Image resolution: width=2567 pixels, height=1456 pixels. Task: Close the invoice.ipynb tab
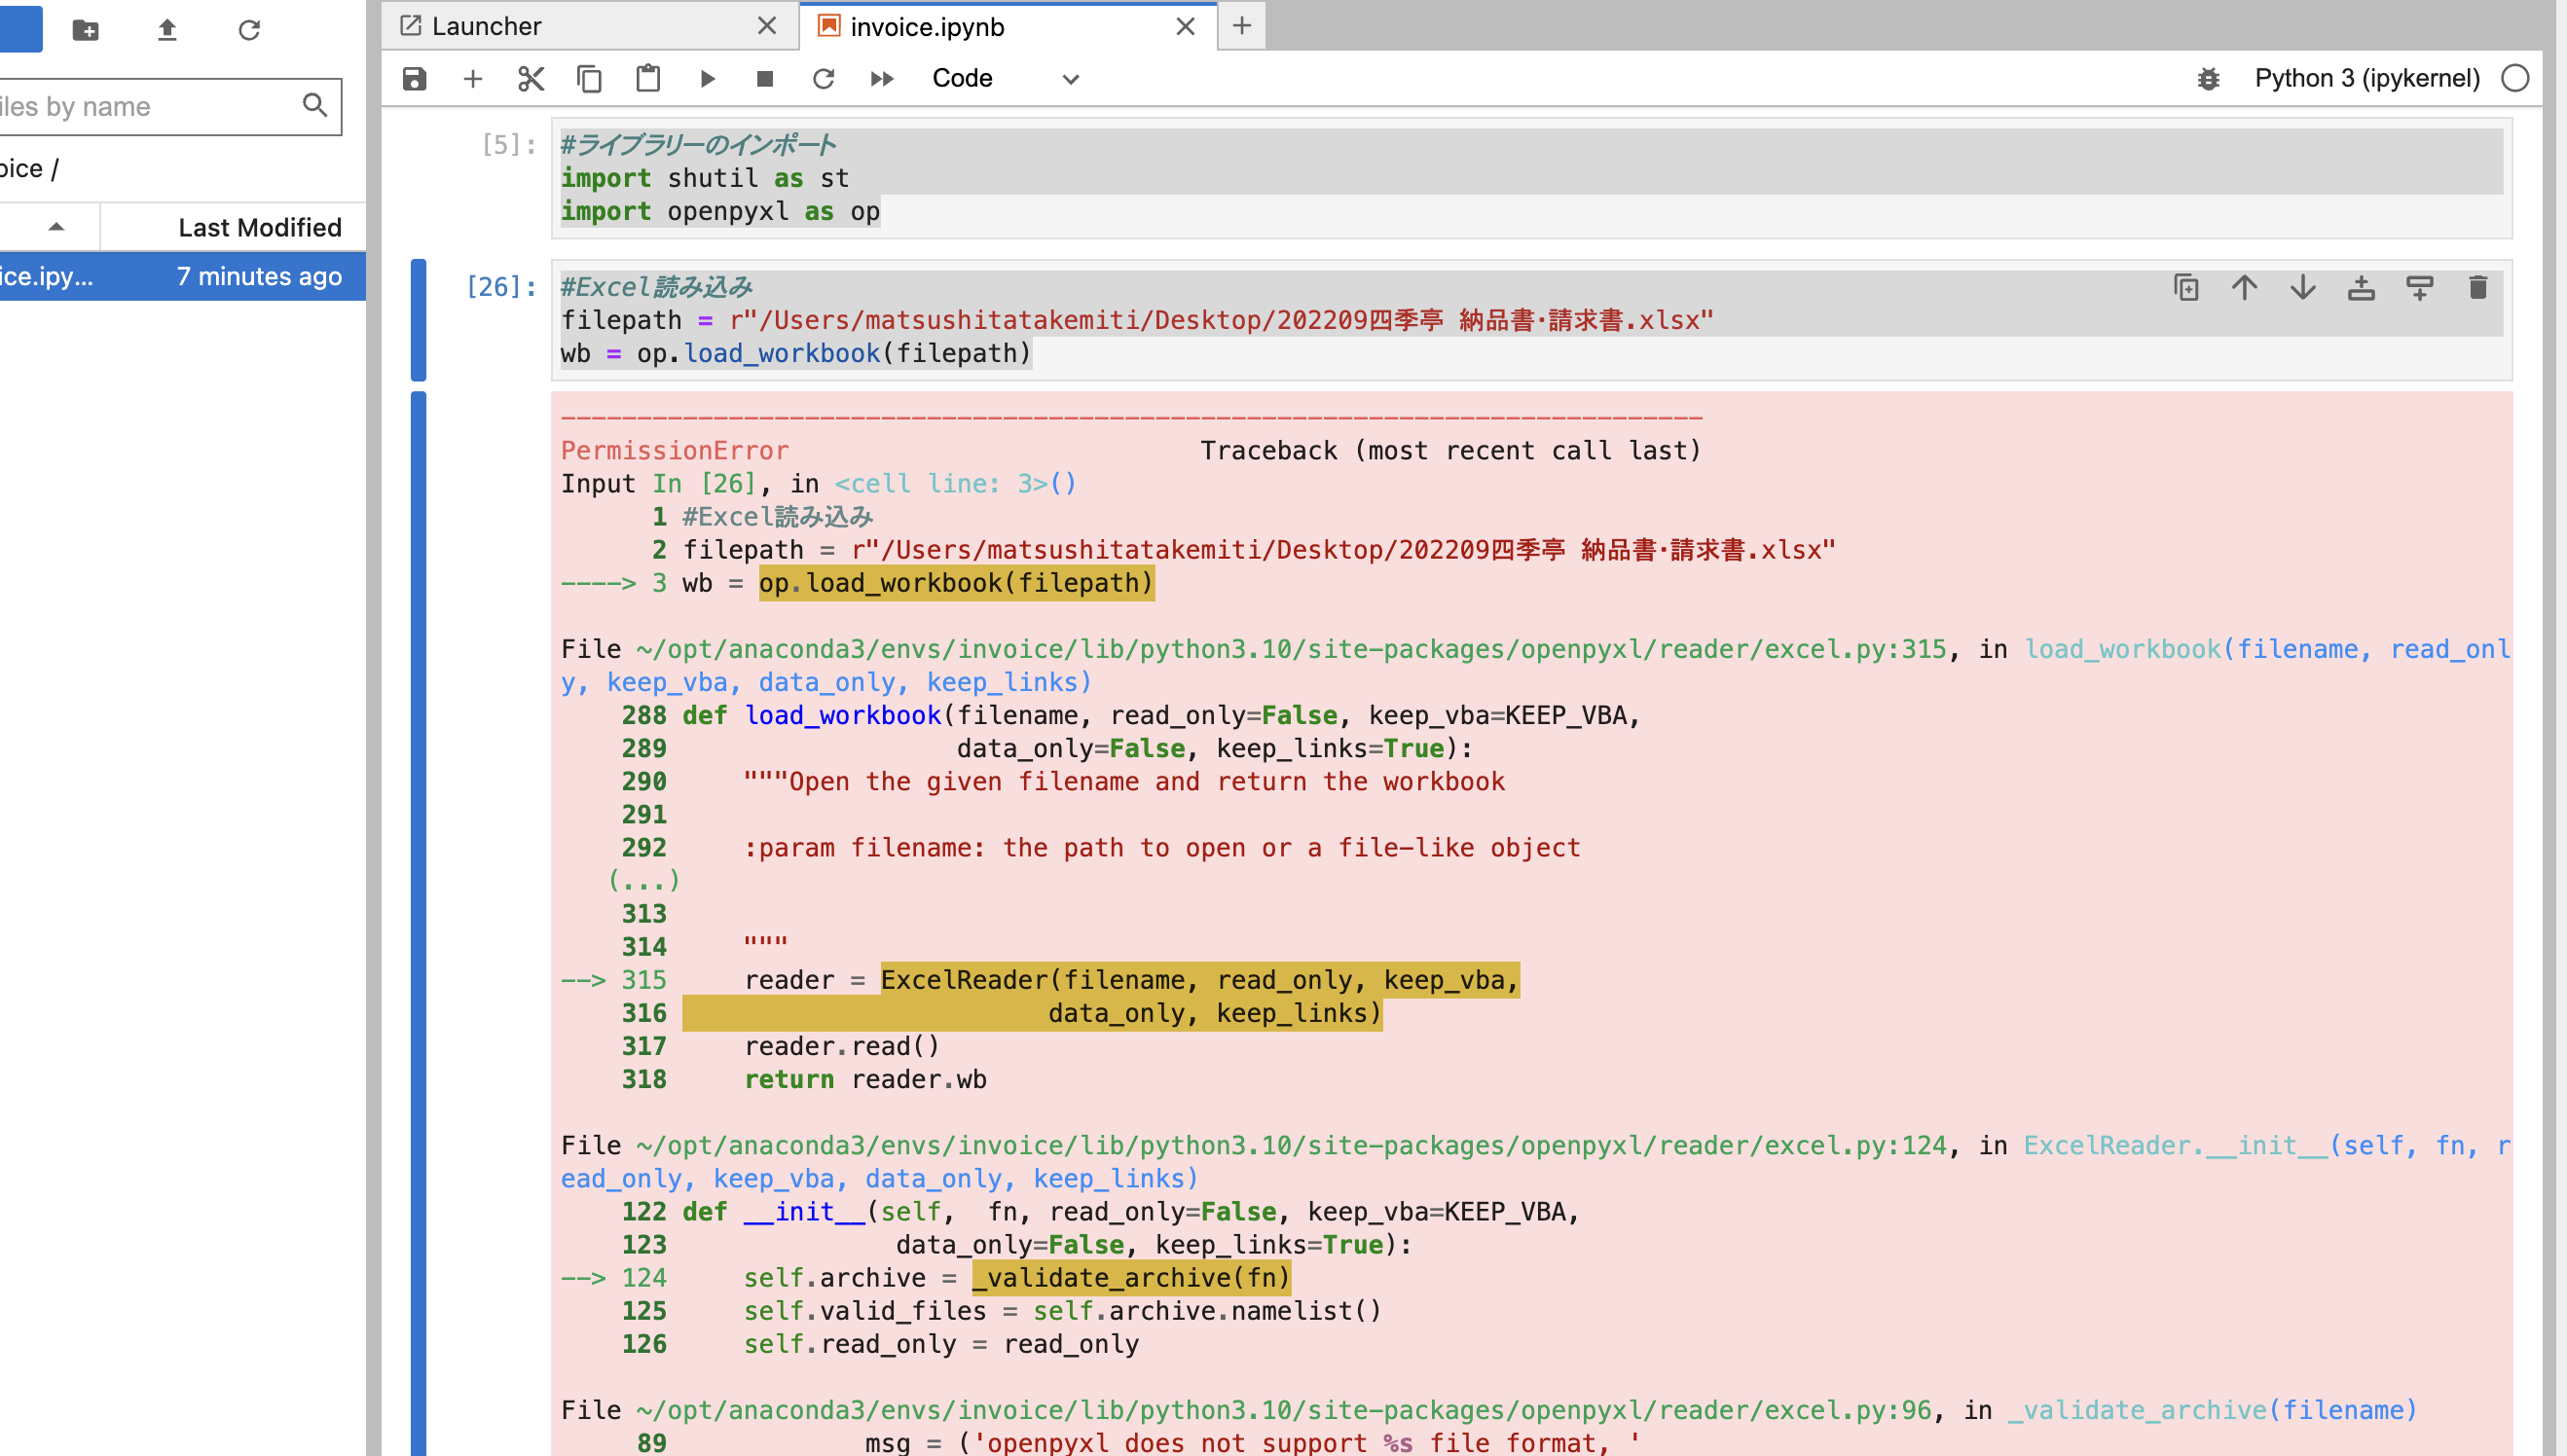click(x=1185, y=26)
